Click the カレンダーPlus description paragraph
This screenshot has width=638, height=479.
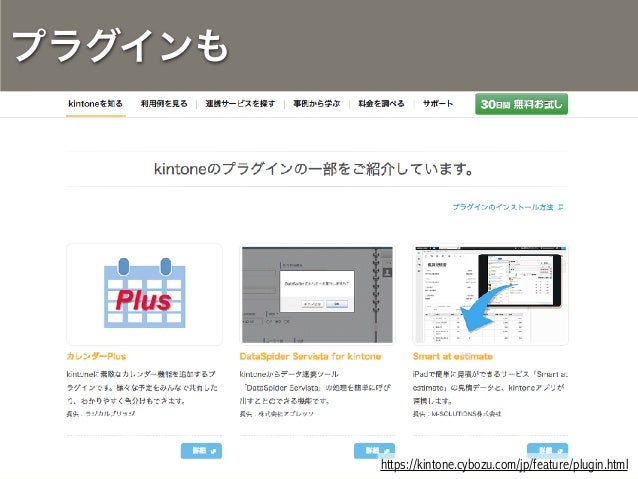tap(142, 387)
